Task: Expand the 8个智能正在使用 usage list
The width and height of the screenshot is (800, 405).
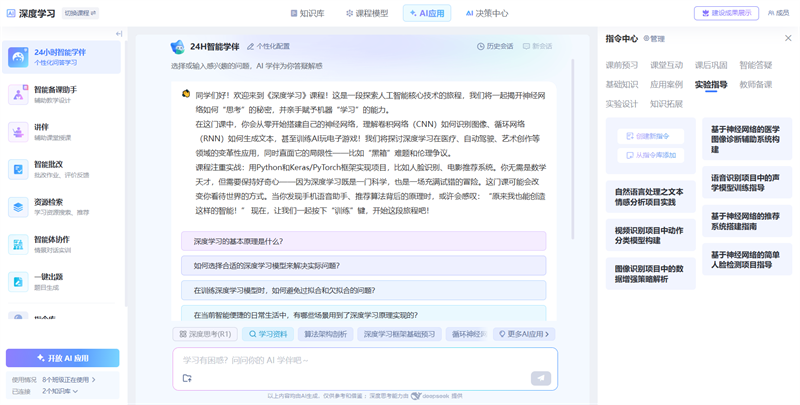Action: pyautogui.click(x=70, y=380)
